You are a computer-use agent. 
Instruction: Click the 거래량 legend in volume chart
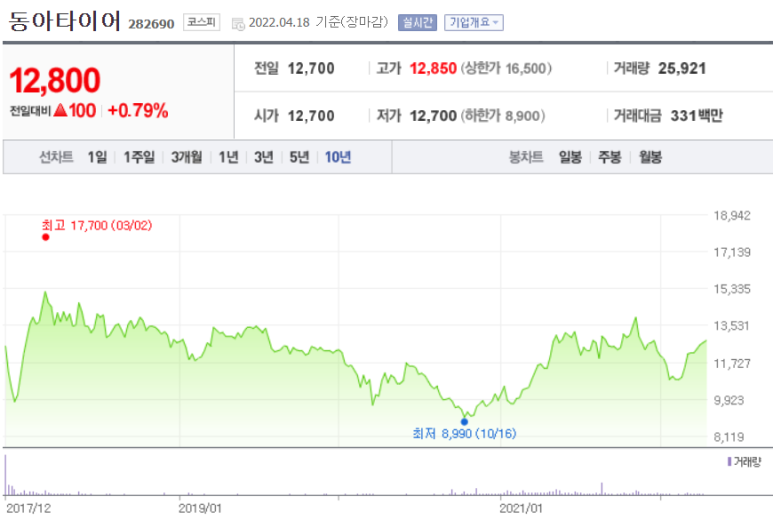tap(744, 462)
